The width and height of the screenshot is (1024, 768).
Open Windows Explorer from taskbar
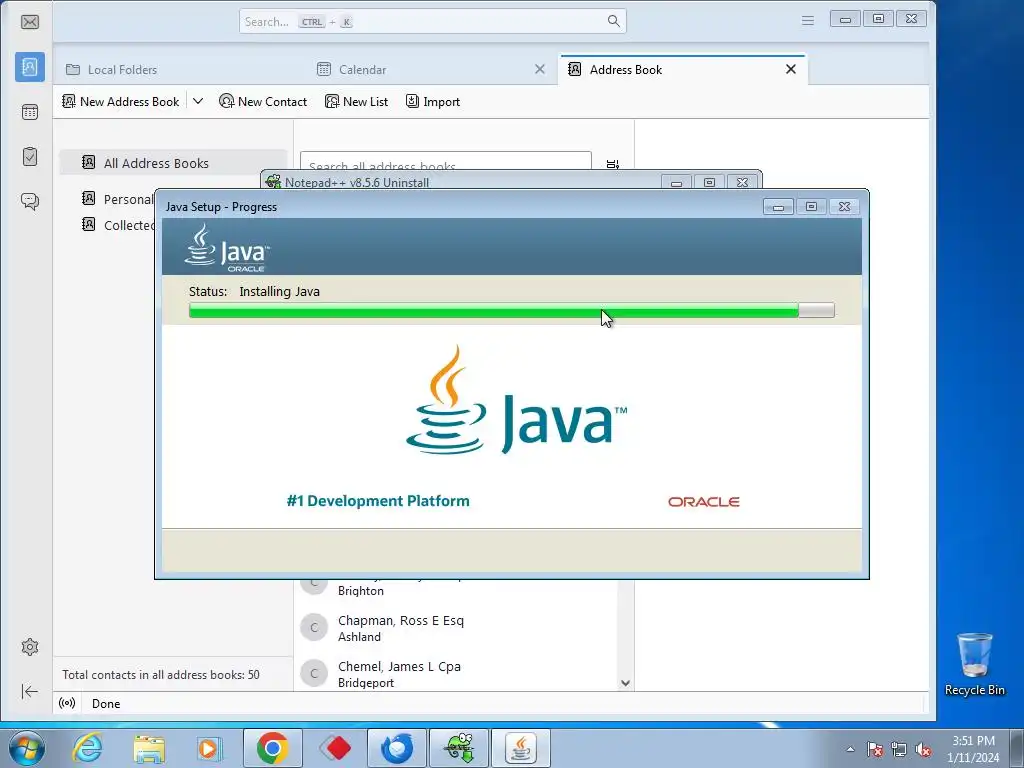click(x=149, y=748)
